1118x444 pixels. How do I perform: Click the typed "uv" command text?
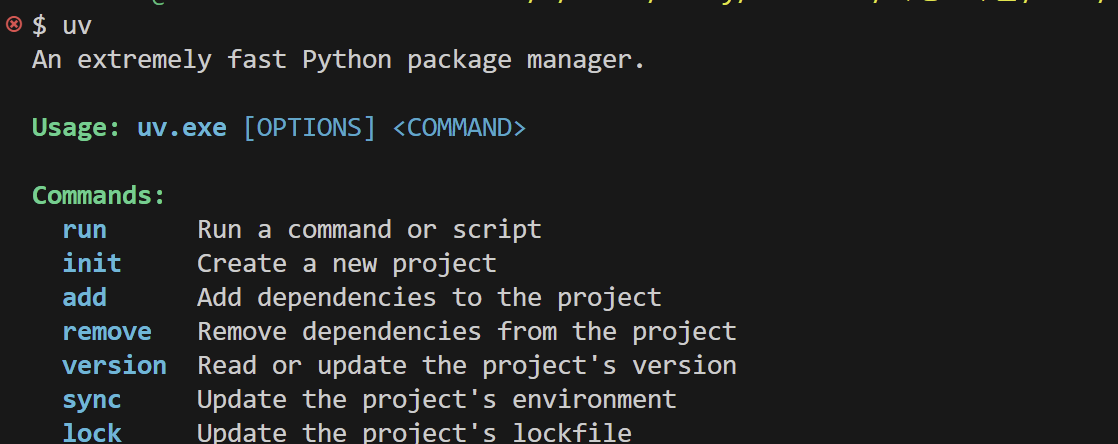pyautogui.click(x=76, y=26)
